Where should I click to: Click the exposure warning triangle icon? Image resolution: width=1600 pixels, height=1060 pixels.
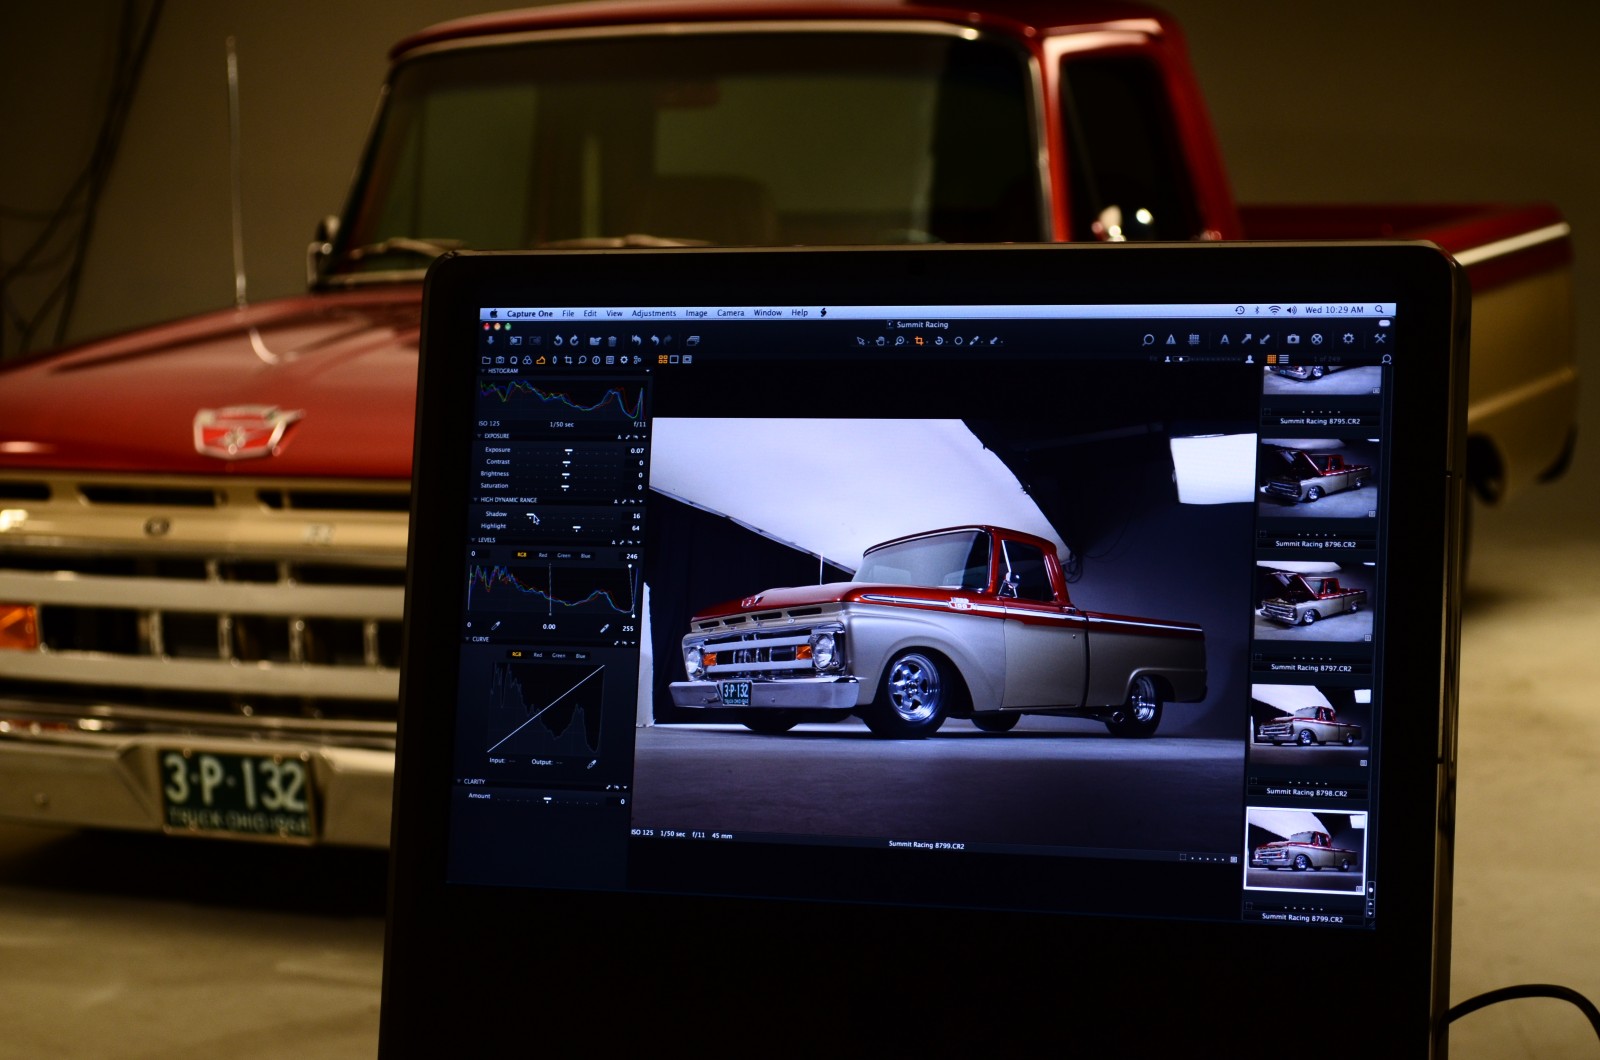click(x=1170, y=339)
